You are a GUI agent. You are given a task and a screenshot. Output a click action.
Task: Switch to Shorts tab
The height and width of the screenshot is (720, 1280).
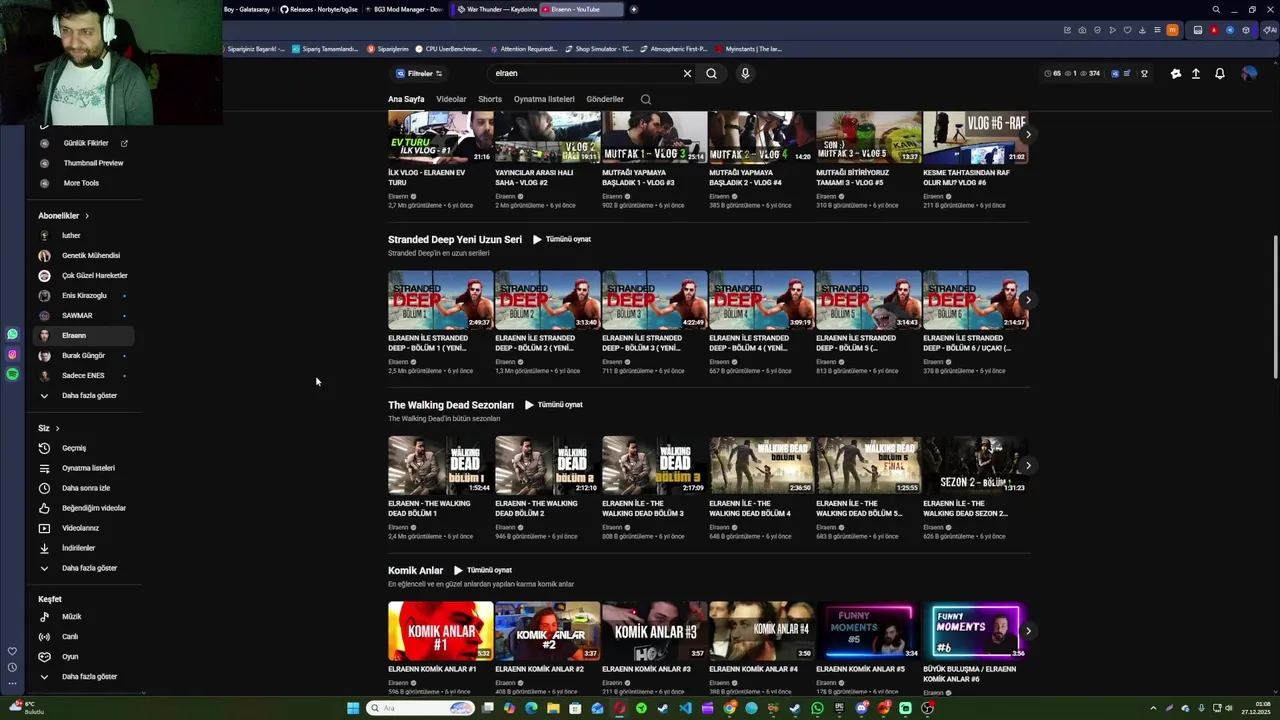tap(490, 99)
